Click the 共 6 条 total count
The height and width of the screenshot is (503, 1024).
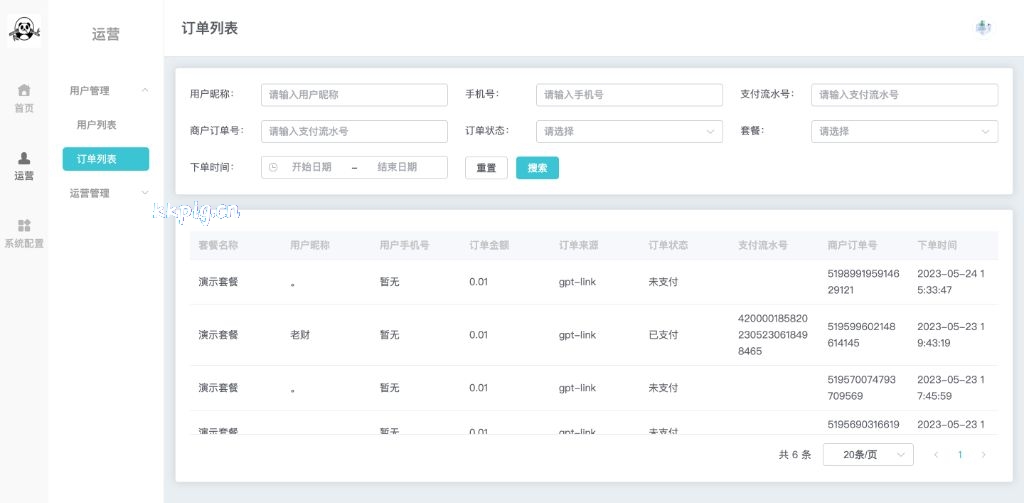tap(795, 455)
